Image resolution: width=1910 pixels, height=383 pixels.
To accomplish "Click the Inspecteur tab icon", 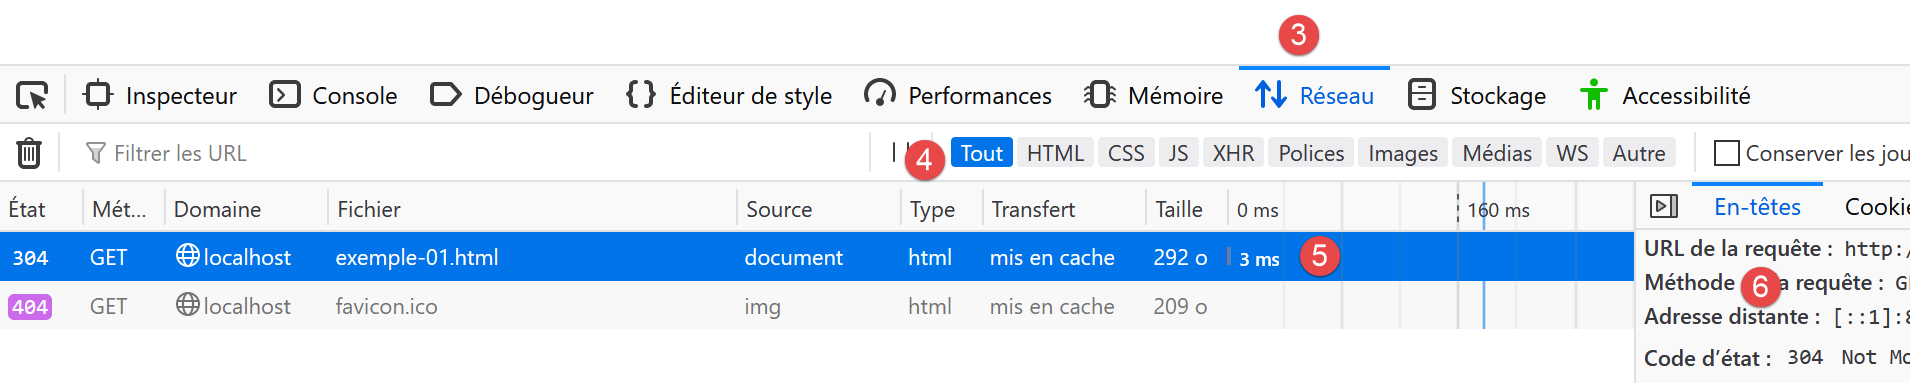I will coord(98,95).
